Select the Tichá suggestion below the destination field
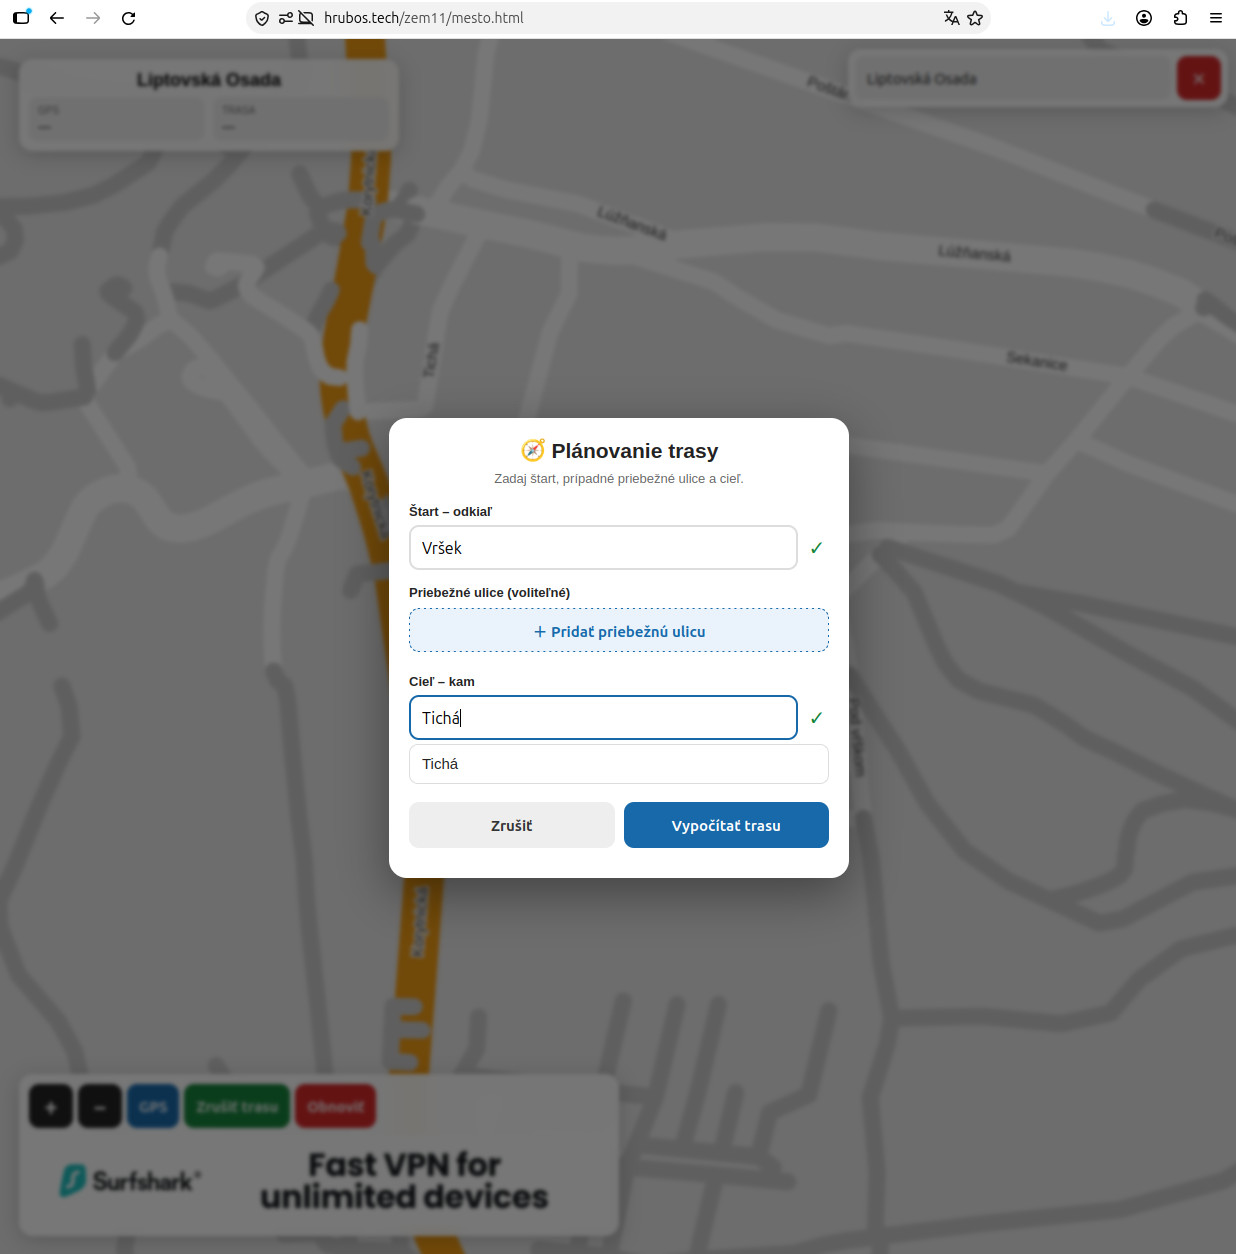 619,764
